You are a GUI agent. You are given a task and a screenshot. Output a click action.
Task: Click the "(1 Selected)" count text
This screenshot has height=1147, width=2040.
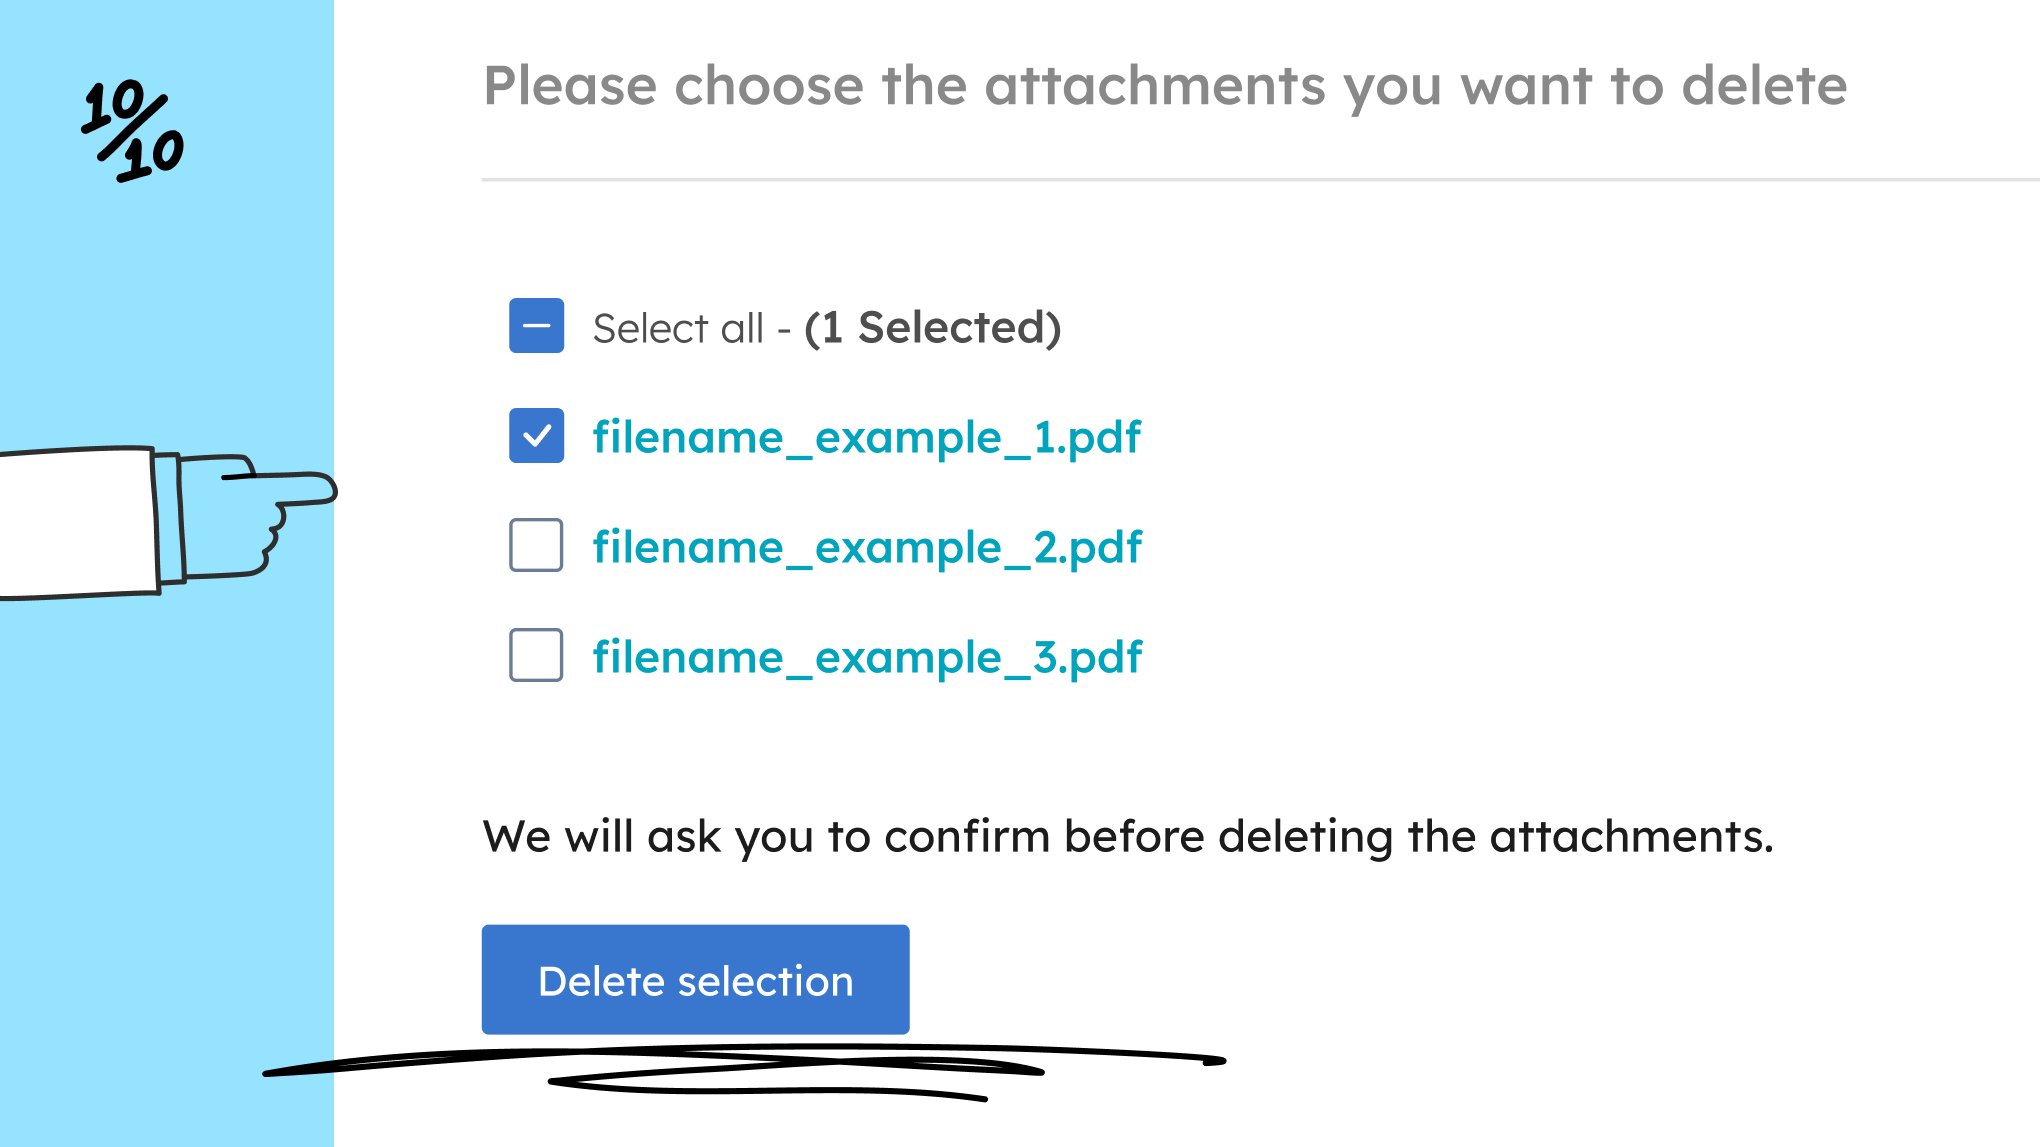pos(932,328)
